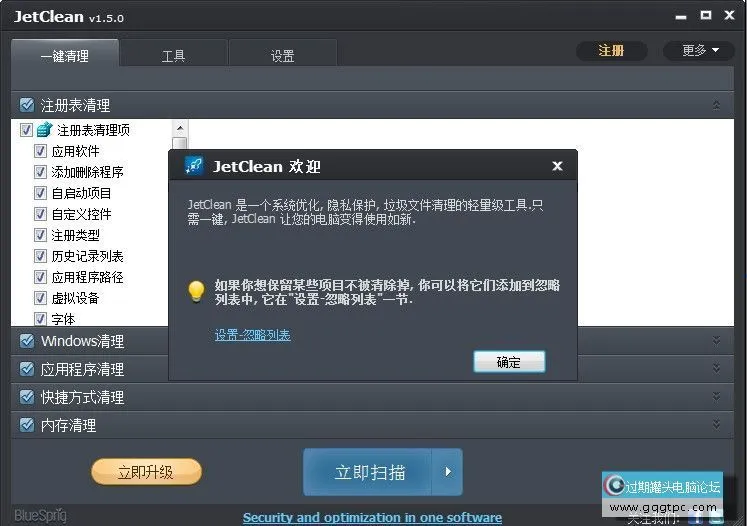Image resolution: width=747 pixels, height=526 pixels.
Task: Click the 注册表清理项 tree icon
Action: [44, 129]
